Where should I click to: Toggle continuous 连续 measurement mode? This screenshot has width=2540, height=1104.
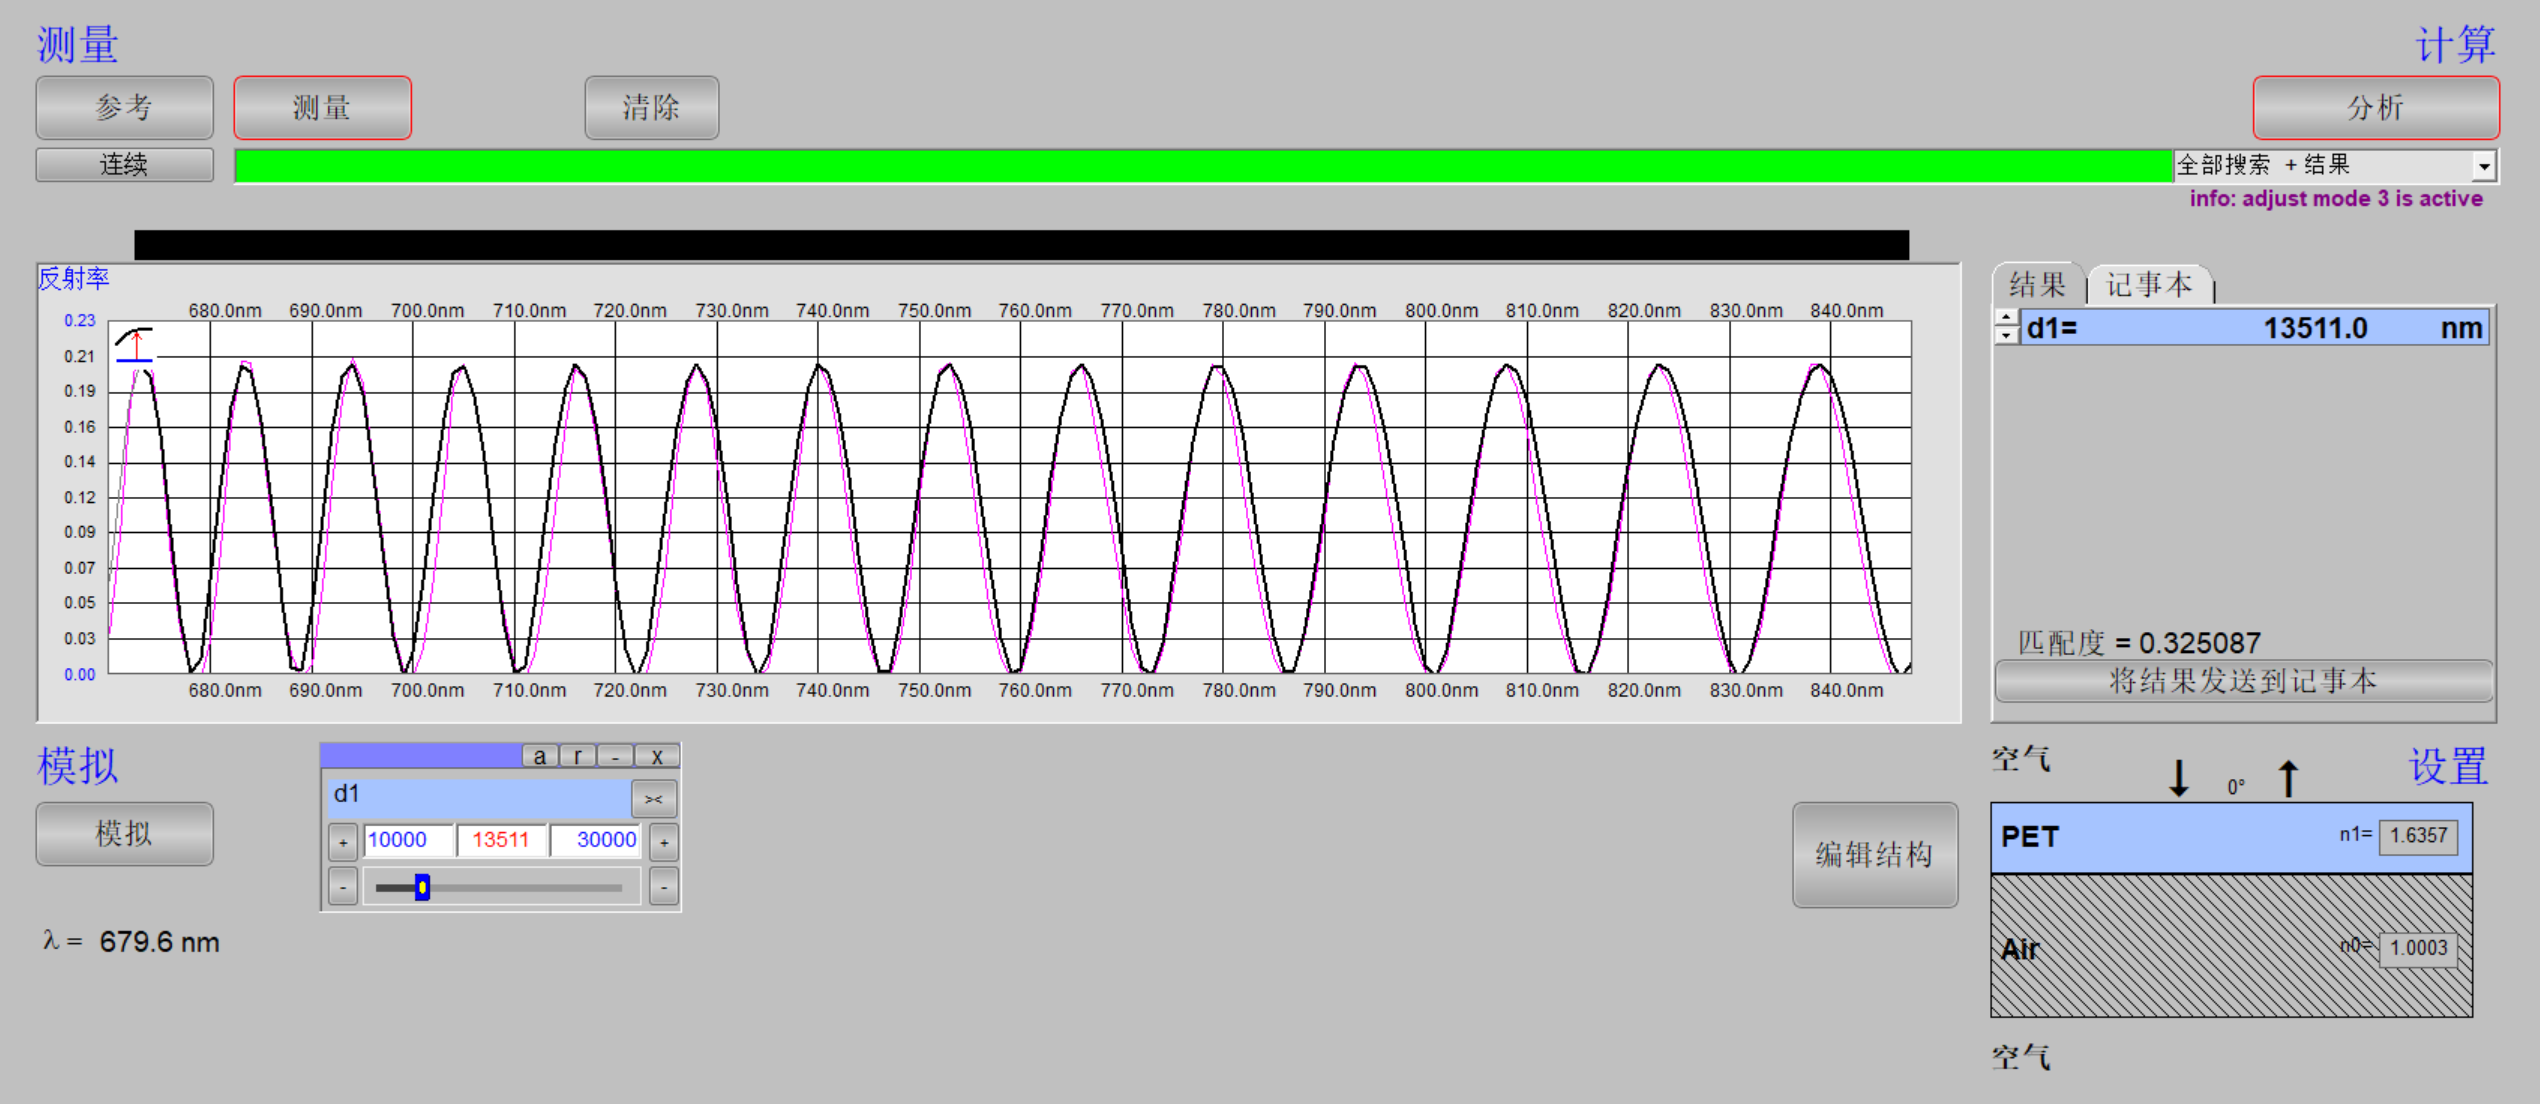[124, 165]
